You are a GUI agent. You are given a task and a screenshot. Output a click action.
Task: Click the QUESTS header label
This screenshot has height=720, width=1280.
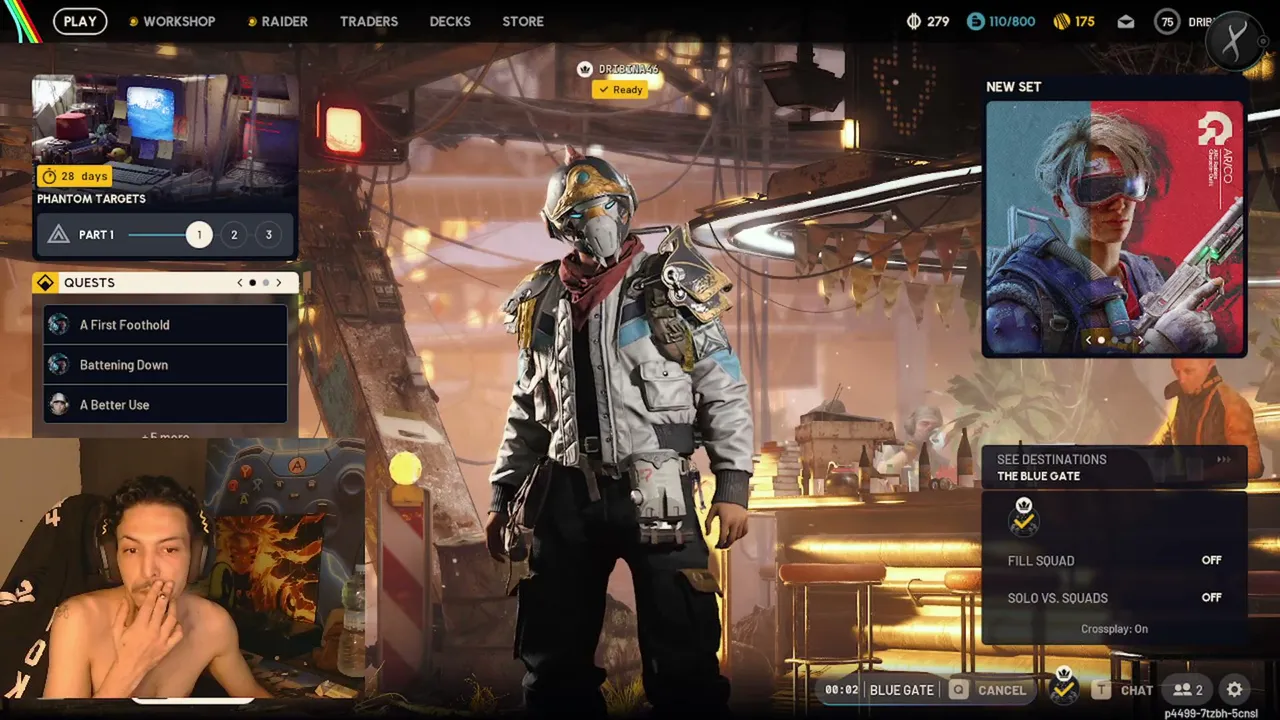(x=89, y=283)
